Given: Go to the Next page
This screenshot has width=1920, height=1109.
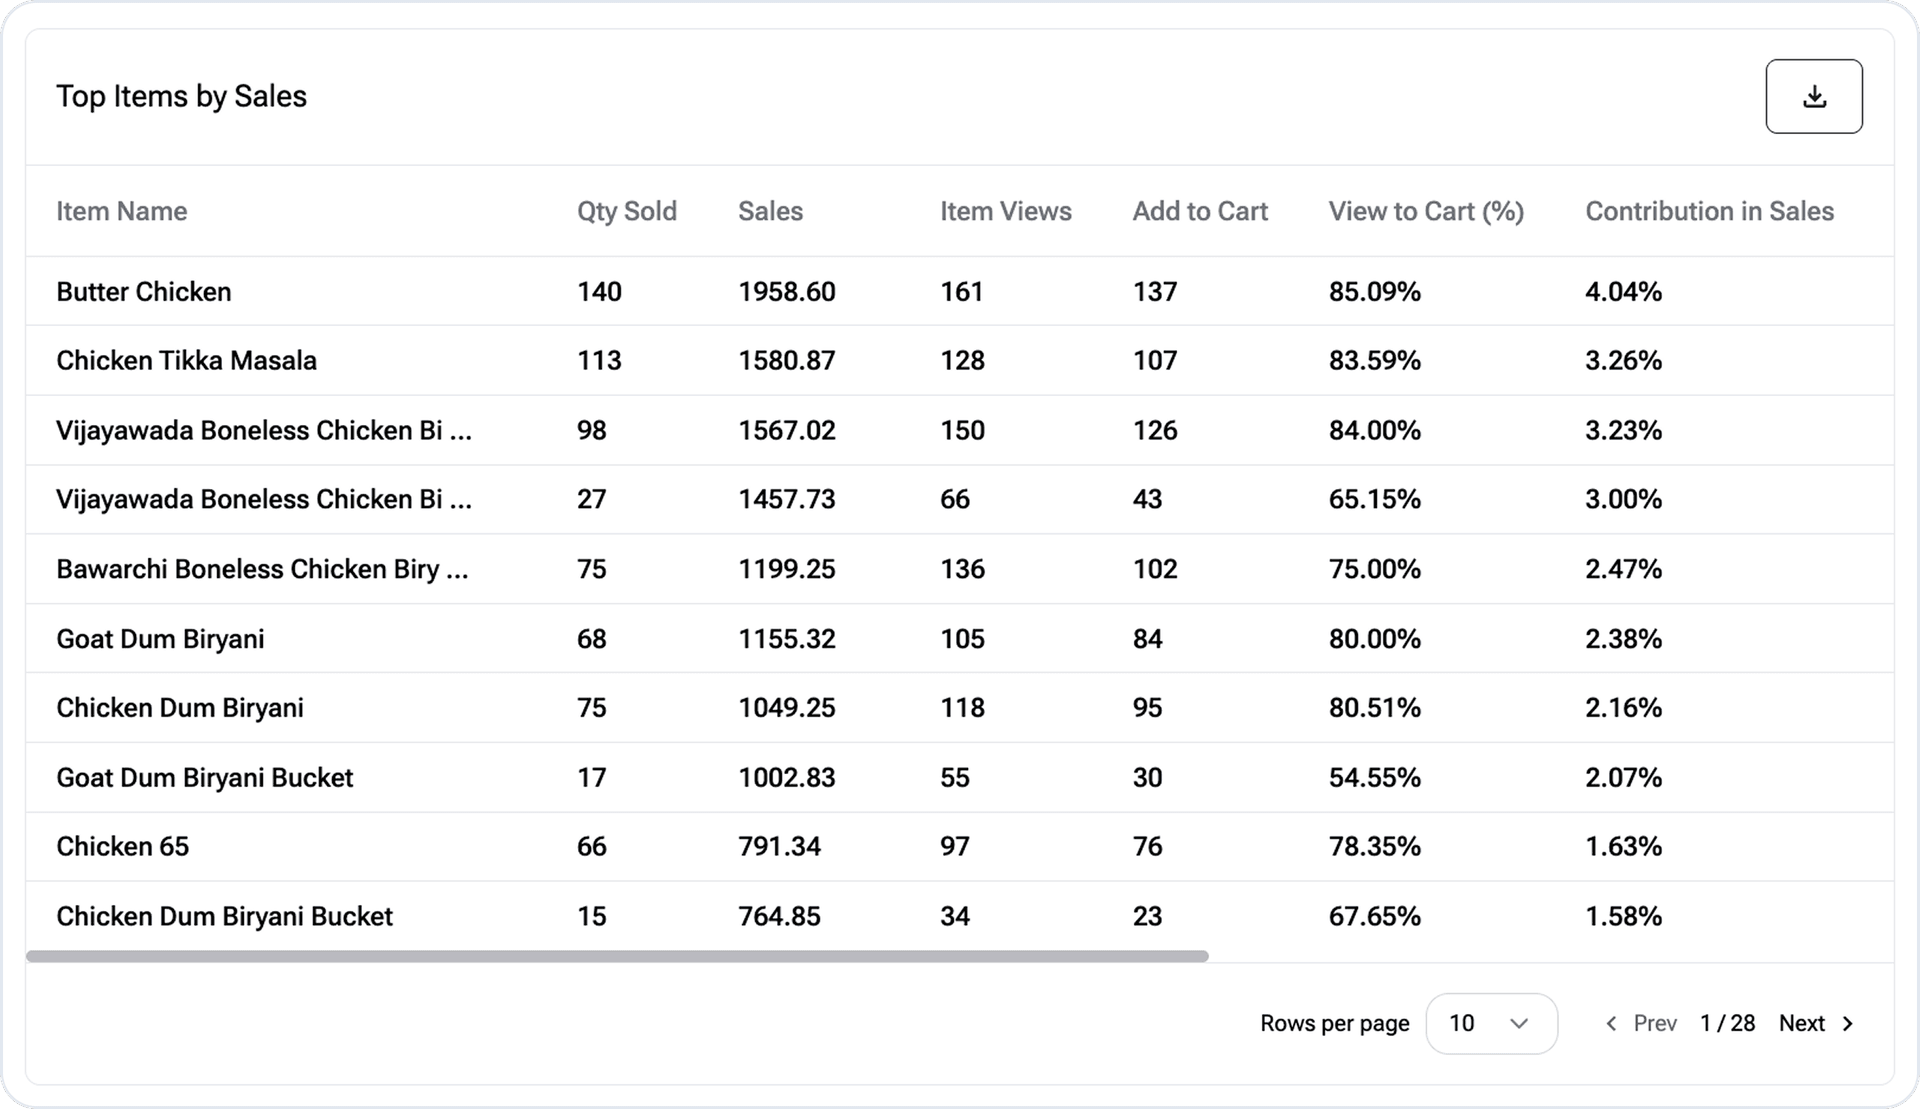Looking at the screenshot, I should [x=1816, y=1023].
